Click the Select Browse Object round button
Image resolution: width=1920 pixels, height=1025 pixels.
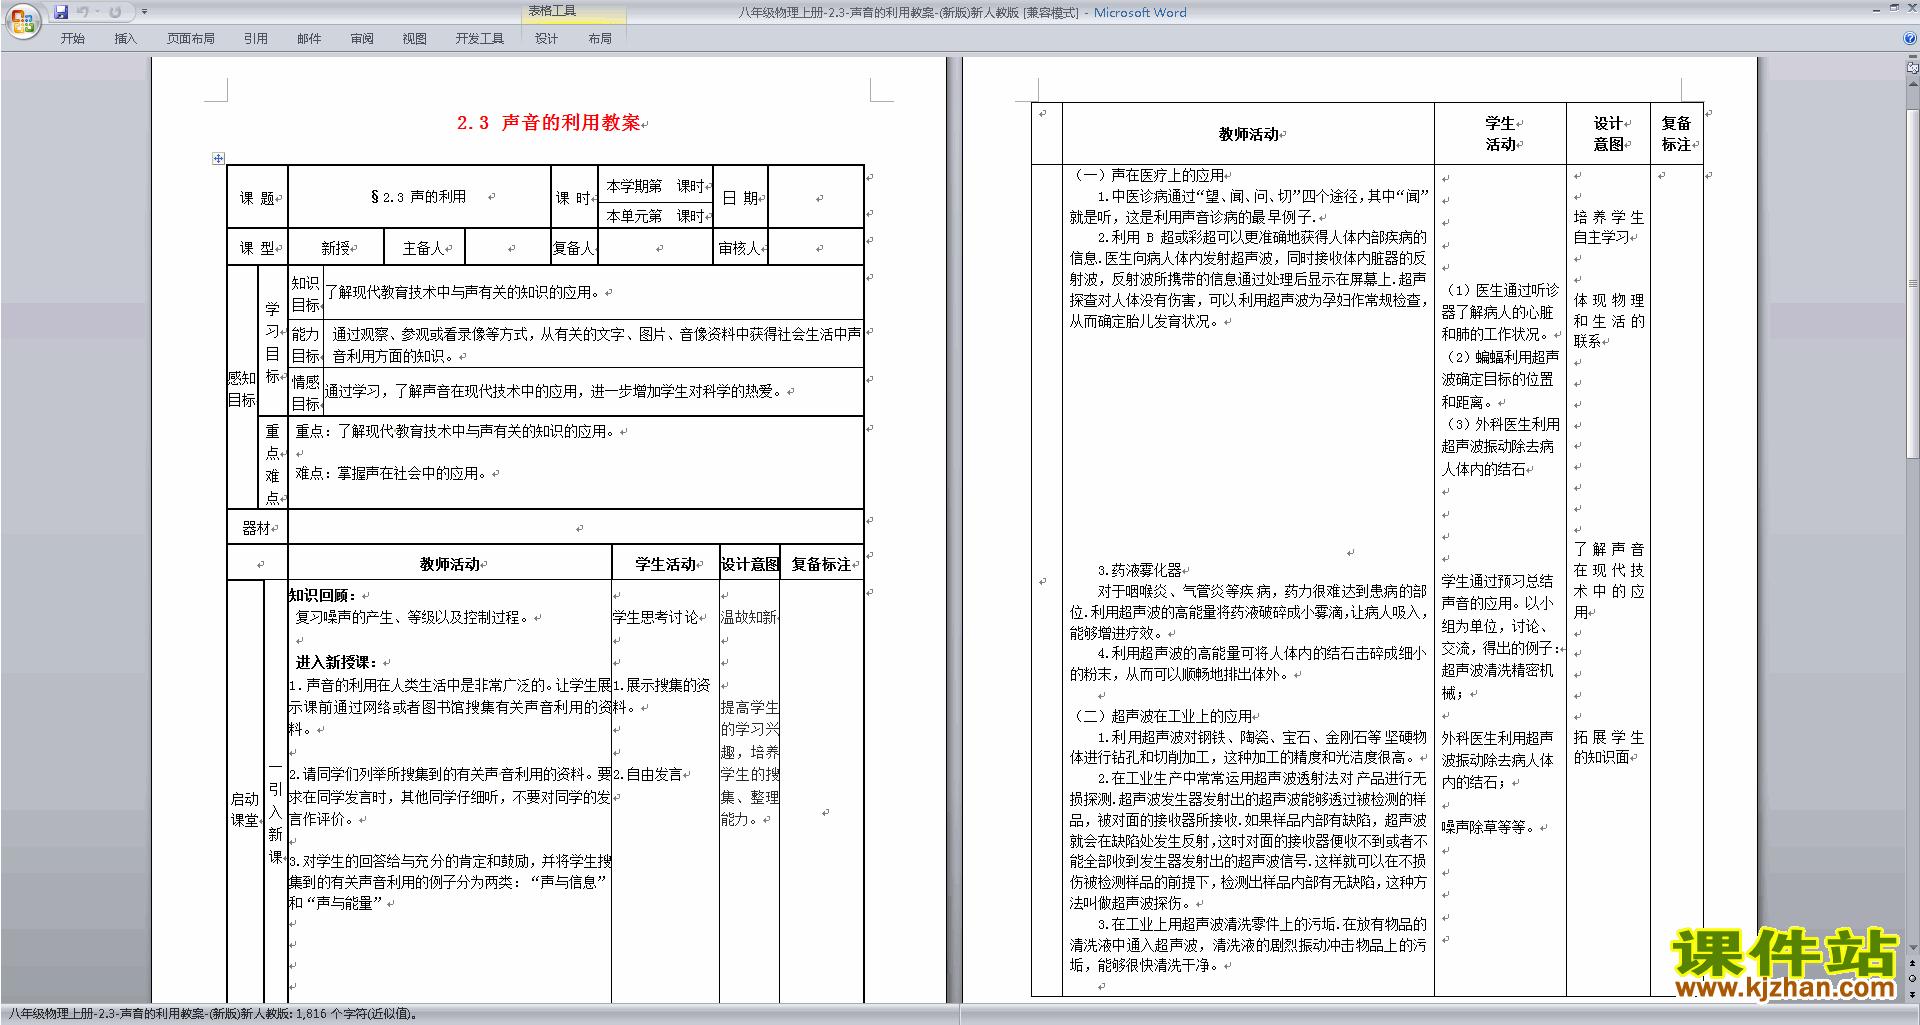coord(1913,978)
